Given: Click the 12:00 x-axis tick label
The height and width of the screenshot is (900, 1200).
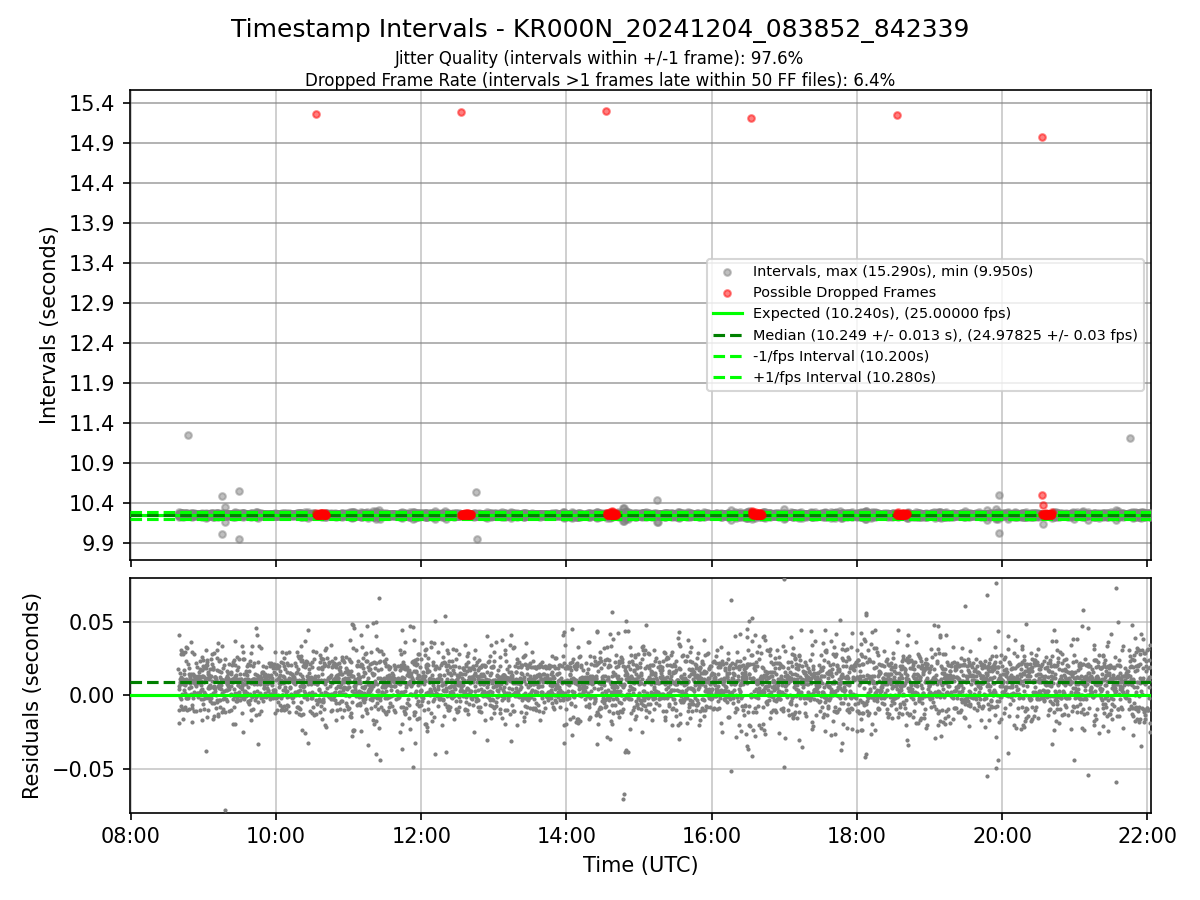Looking at the screenshot, I should (x=421, y=835).
